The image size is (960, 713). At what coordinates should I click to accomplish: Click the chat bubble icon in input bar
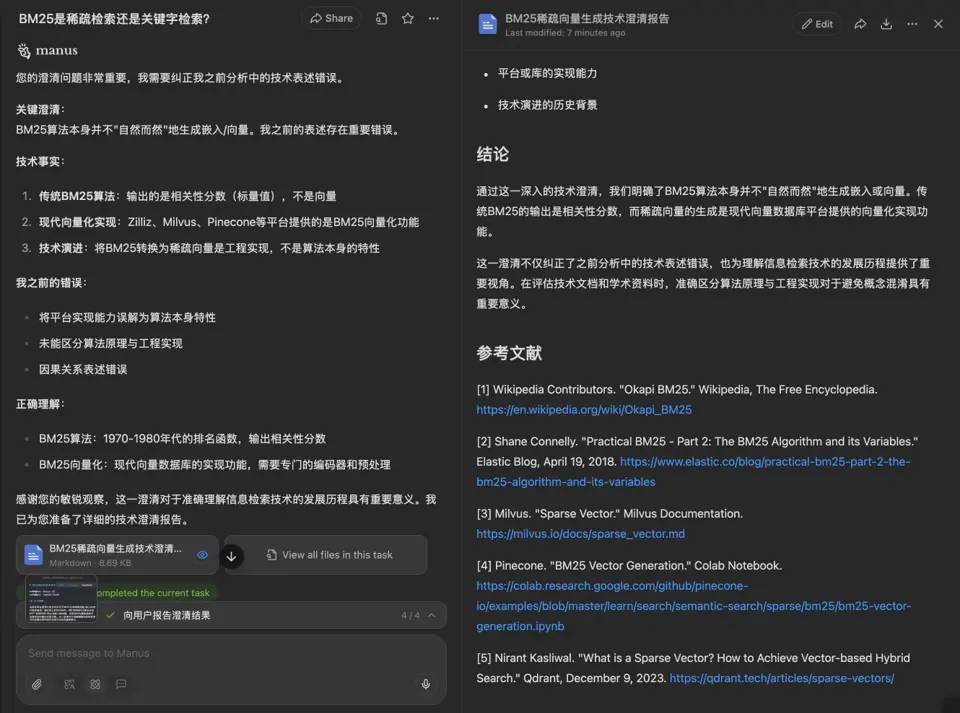point(121,684)
